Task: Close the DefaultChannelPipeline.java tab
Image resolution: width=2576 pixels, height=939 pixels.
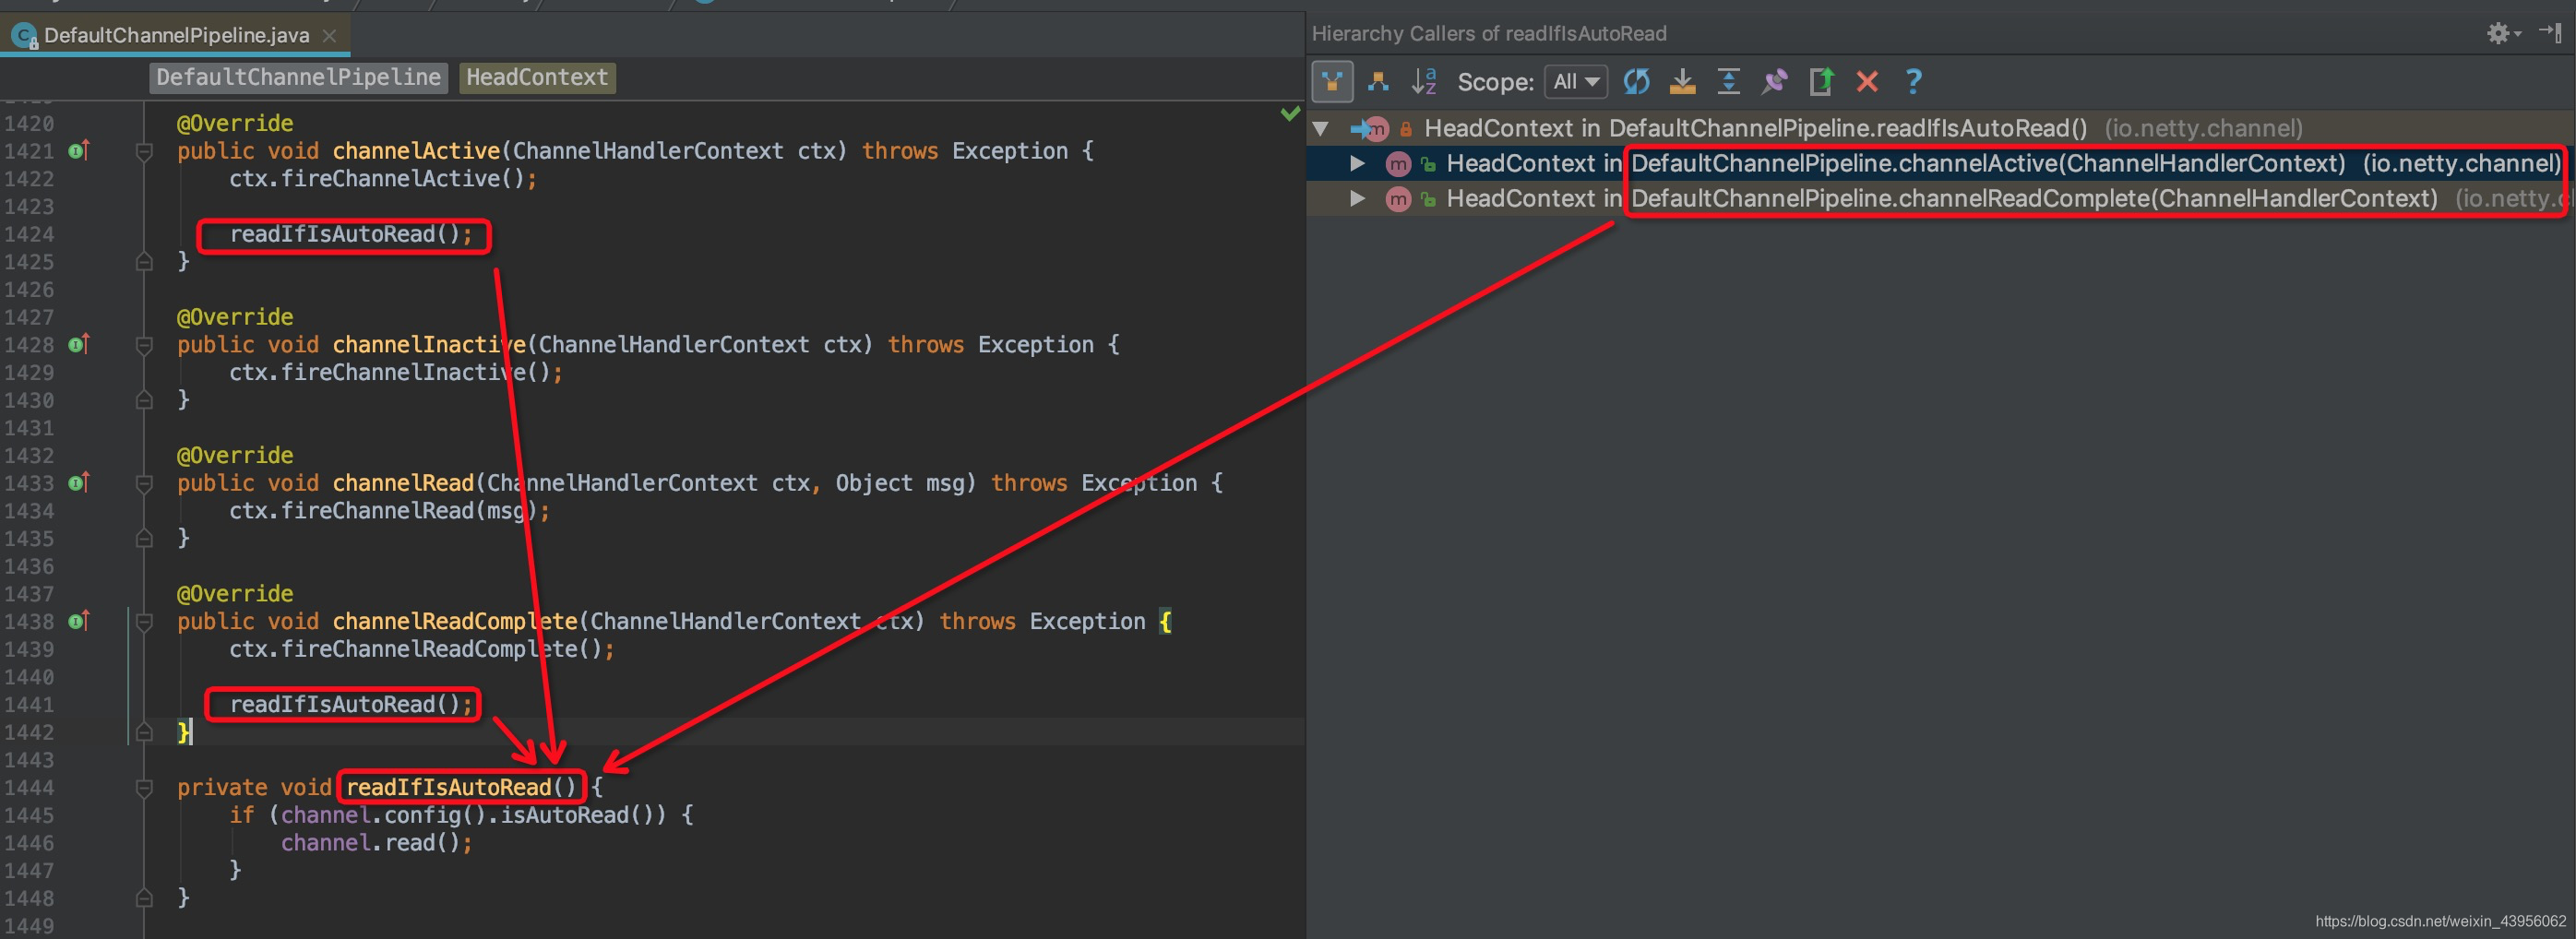Action: [x=329, y=35]
